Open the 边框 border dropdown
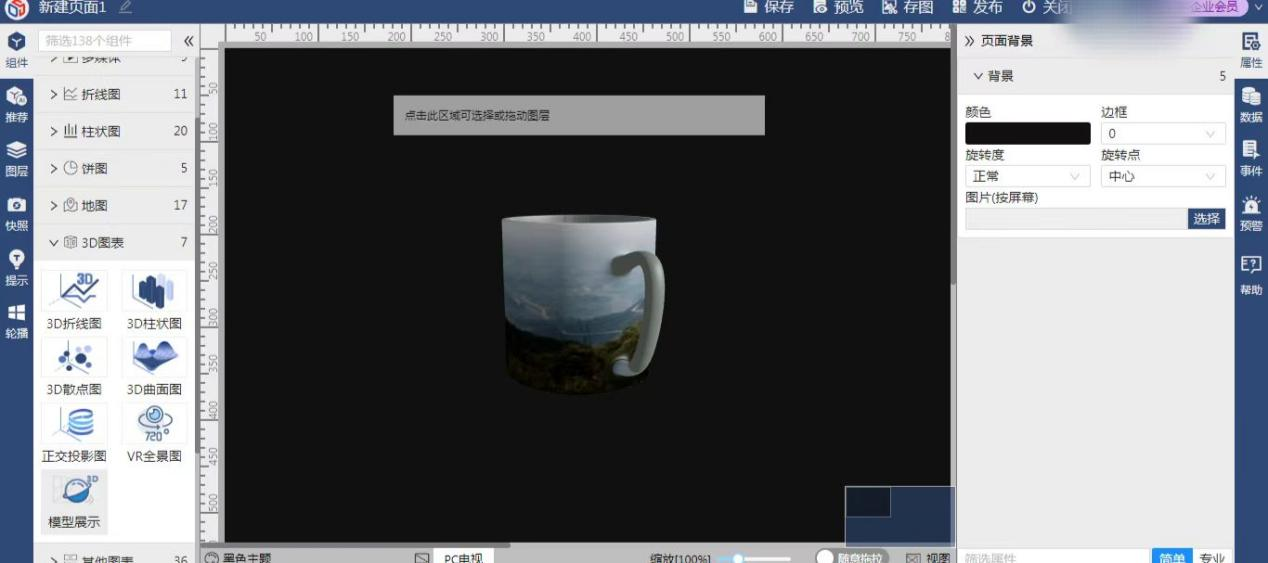The width and height of the screenshot is (1268, 563). (1163, 133)
